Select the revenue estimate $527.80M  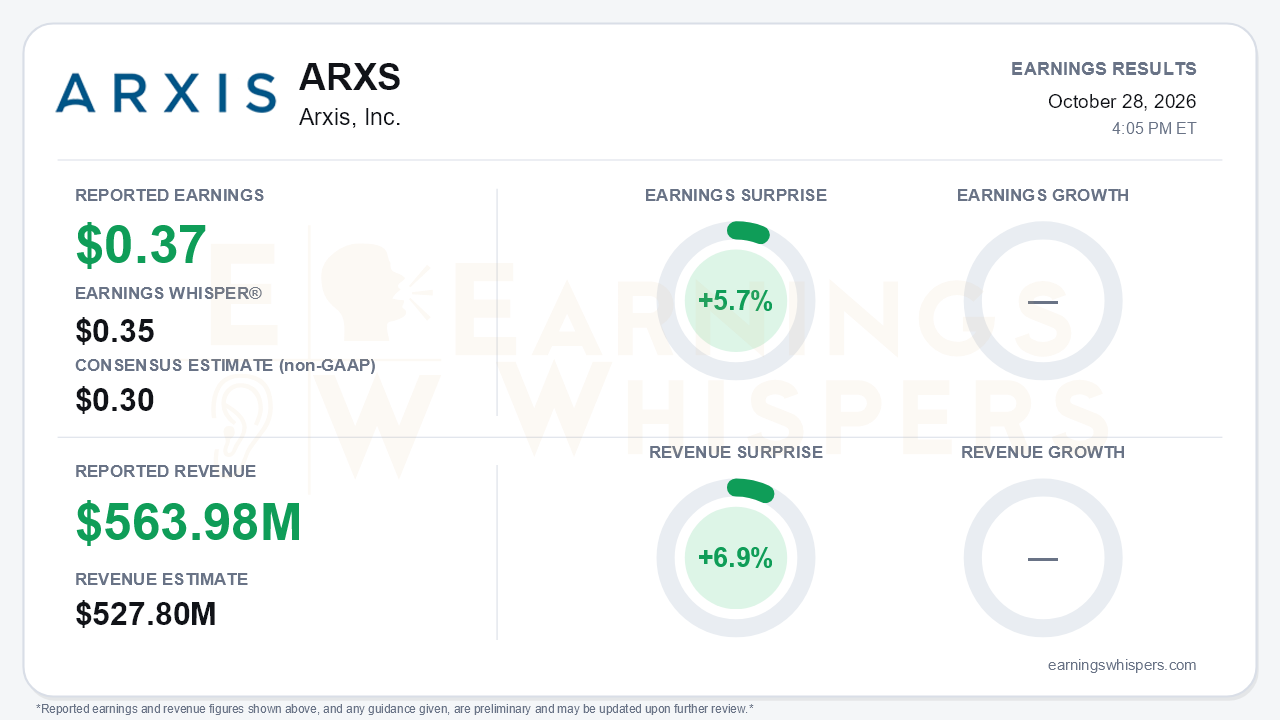pyautogui.click(x=146, y=614)
